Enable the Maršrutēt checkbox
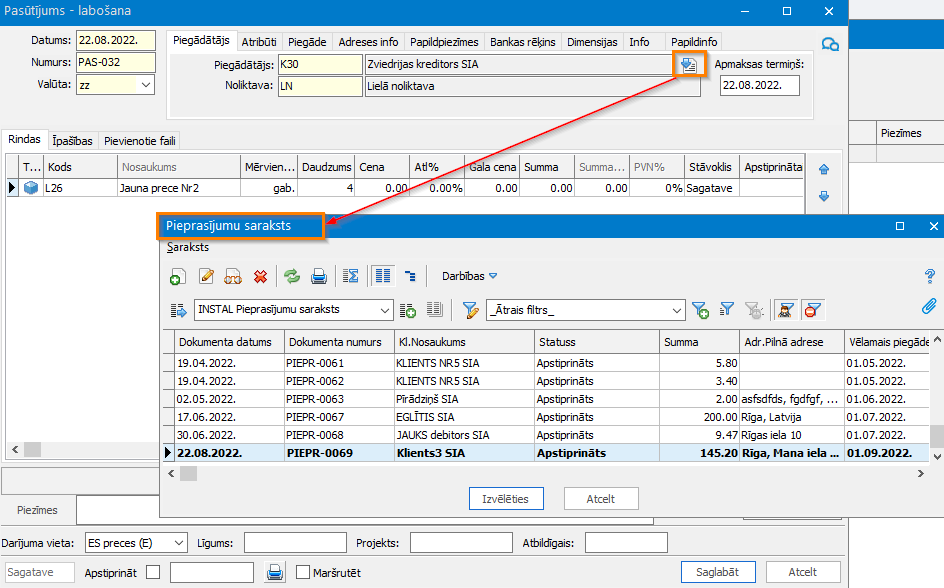The width and height of the screenshot is (944, 588). (x=303, y=572)
